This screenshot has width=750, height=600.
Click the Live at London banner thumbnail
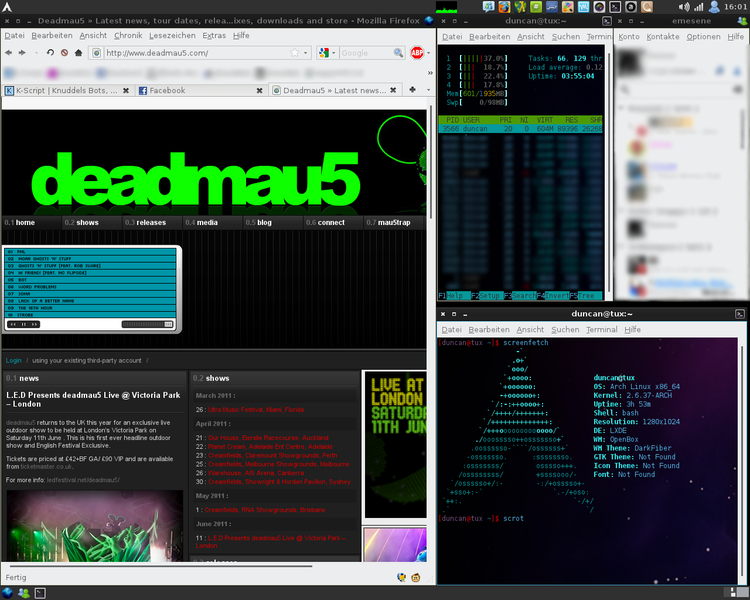click(x=395, y=444)
